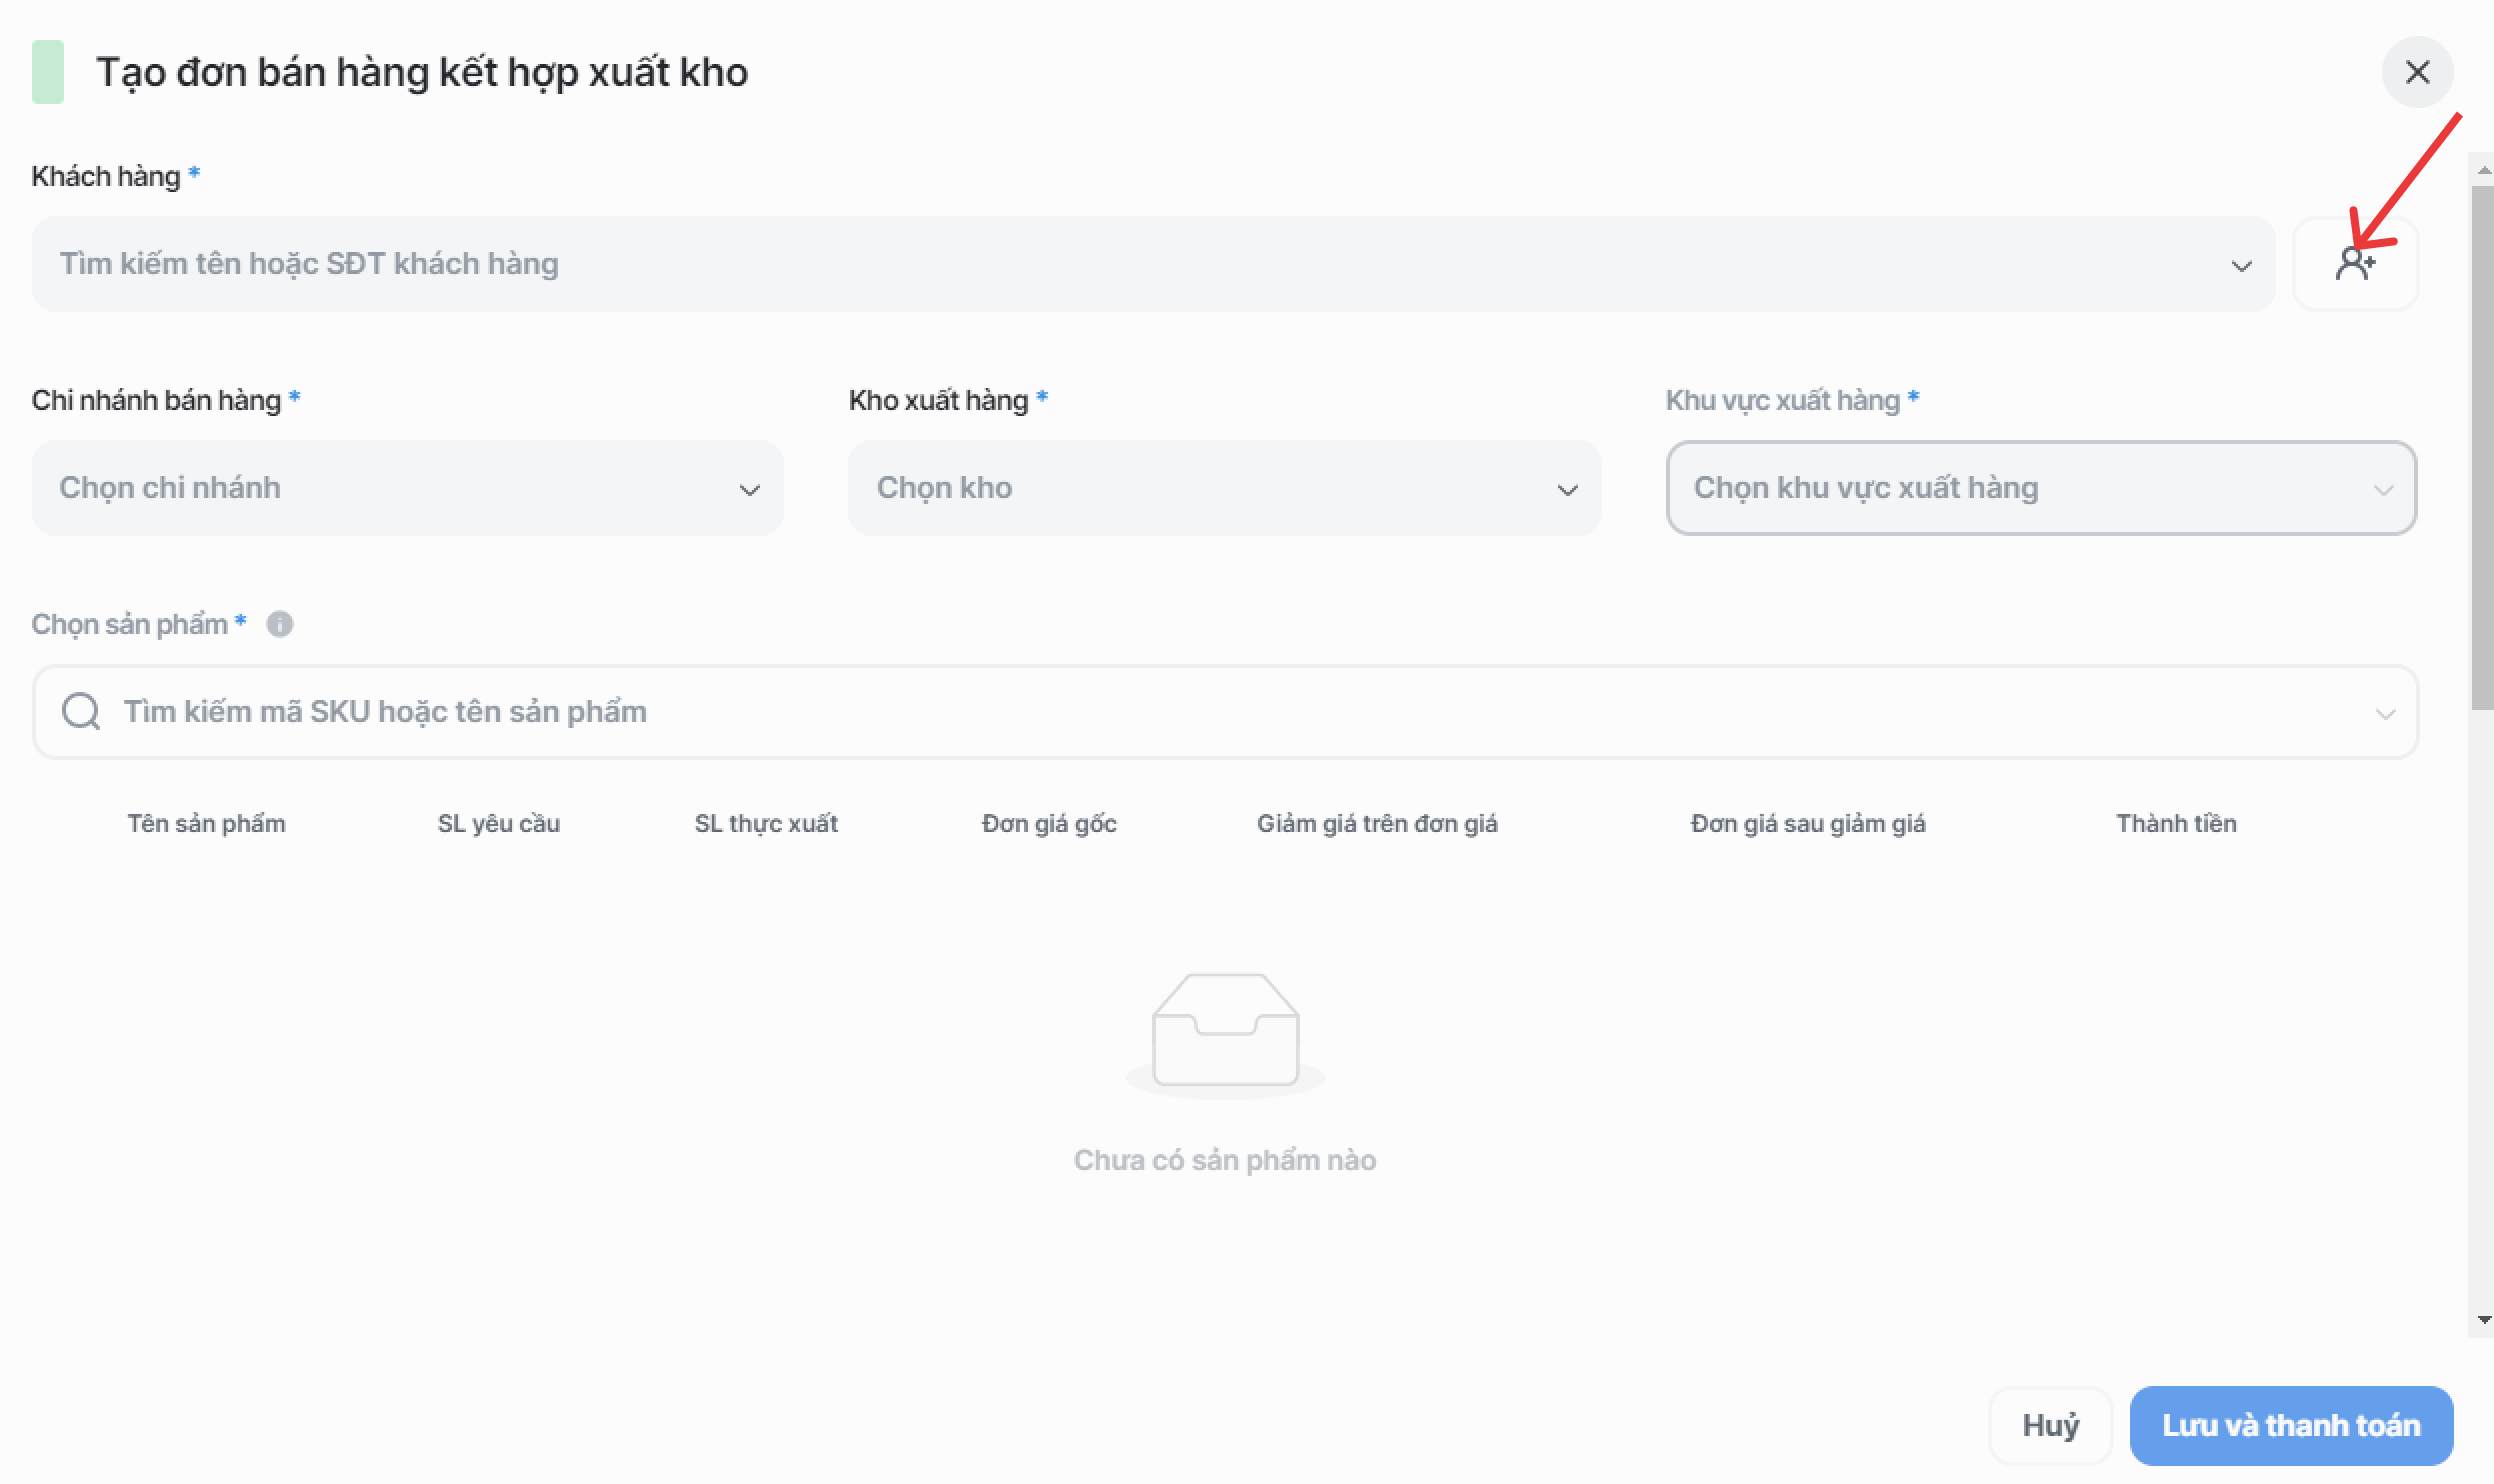Click the magnifier icon in product search
The height and width of the screenshot is (1484, 2494).
81,711
